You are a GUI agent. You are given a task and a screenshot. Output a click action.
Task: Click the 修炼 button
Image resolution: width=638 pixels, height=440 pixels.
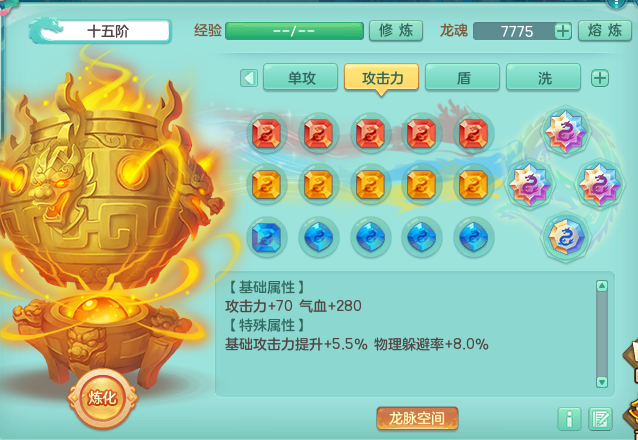(396, 31)
